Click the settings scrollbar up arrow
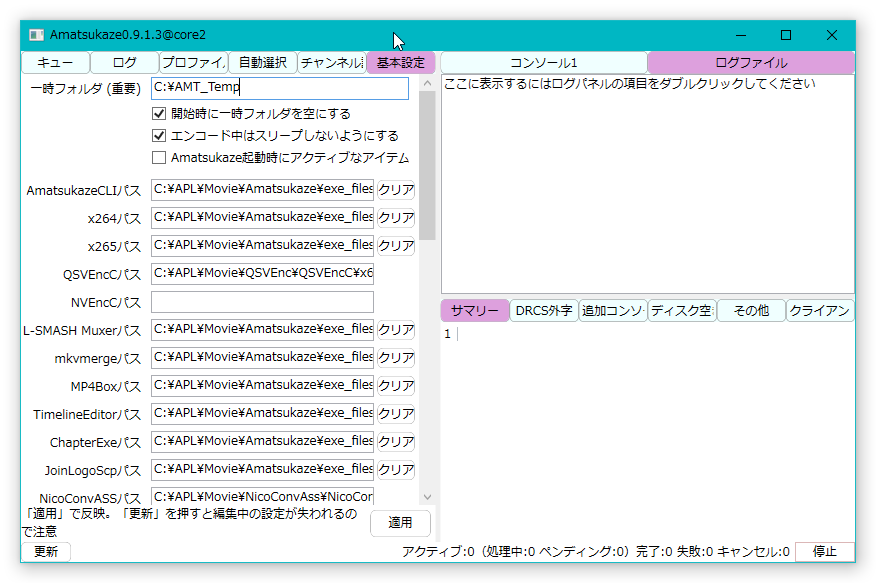Viewport: 876px width, 583px height. pyautogui.click(x=427, y=83)
